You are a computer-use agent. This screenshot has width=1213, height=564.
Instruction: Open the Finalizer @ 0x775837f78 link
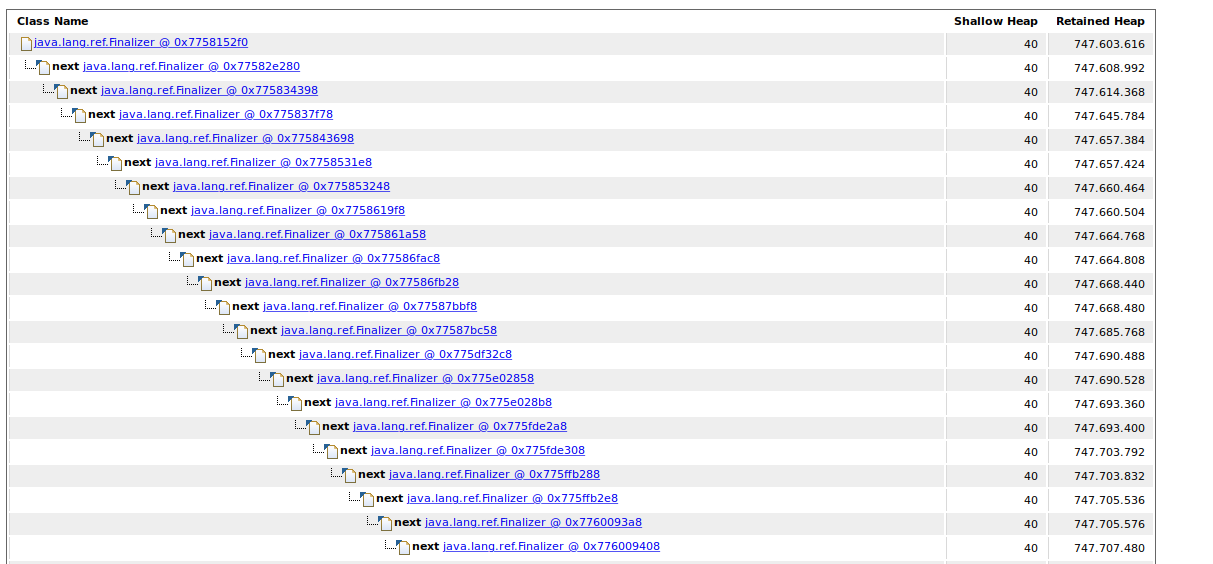226,114
